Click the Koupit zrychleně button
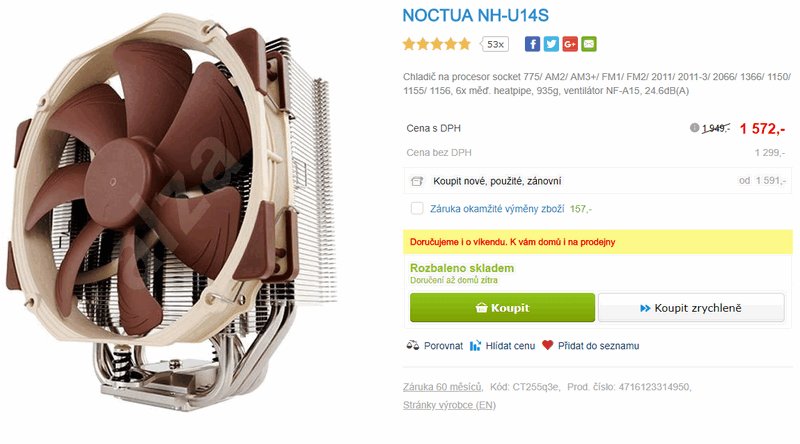Screen dimensions: 800x444 click(691, 308)
